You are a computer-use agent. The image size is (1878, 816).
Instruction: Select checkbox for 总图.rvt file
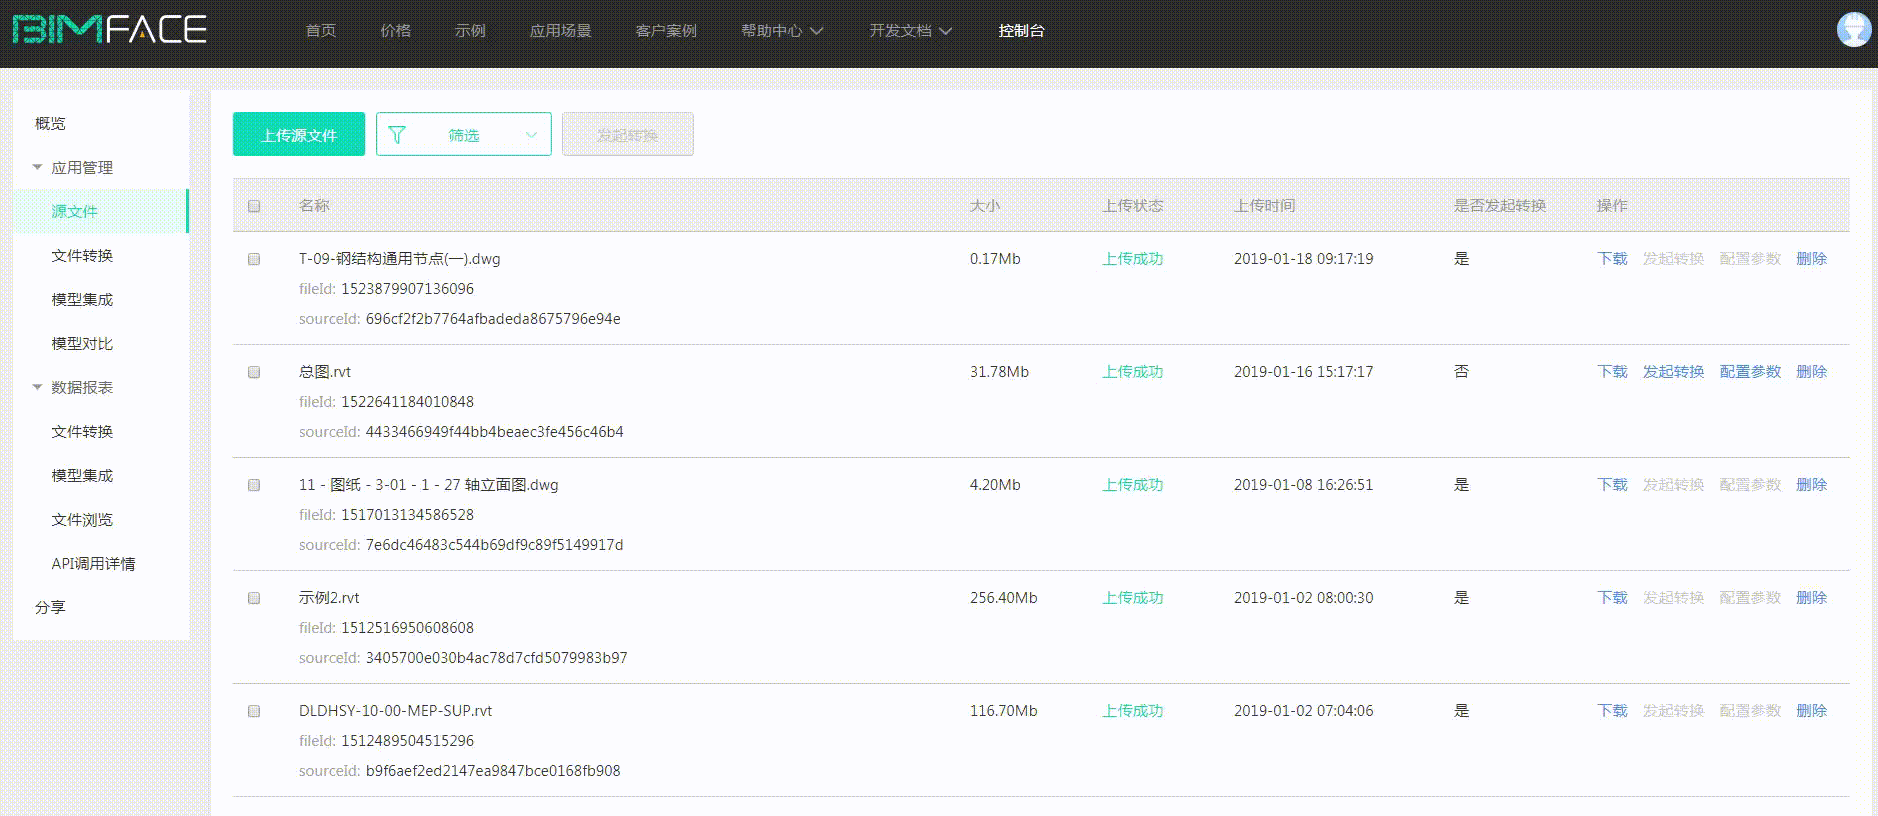click(x=254, y=372)
